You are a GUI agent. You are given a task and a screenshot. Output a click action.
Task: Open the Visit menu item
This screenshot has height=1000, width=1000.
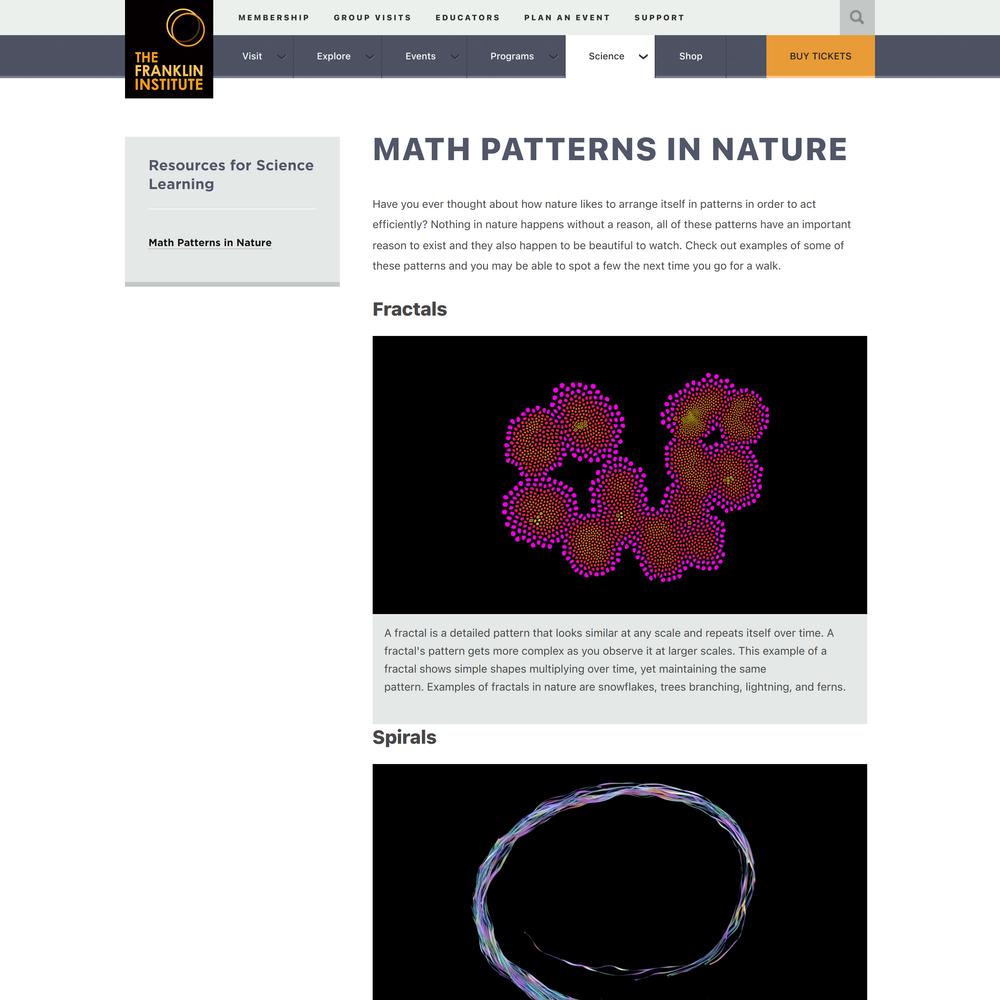pos(252,56)
